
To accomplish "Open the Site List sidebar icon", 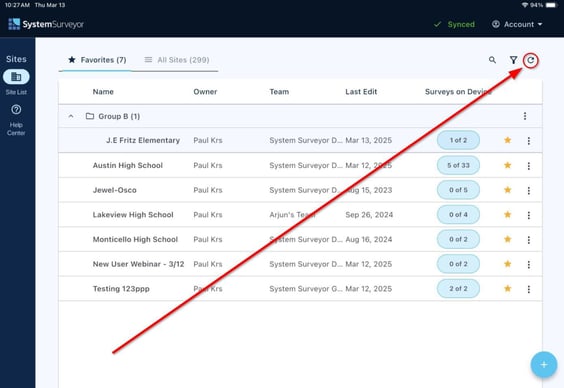I will (16, 77).
